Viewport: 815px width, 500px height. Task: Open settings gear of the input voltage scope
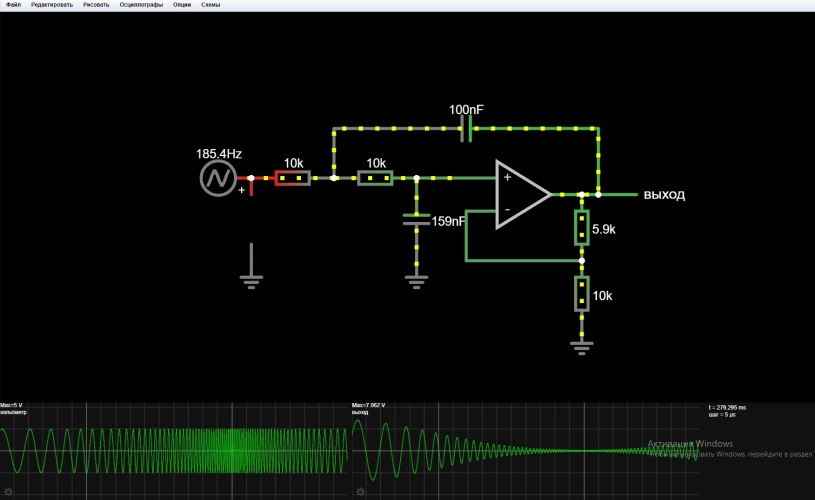pos(8,492)
